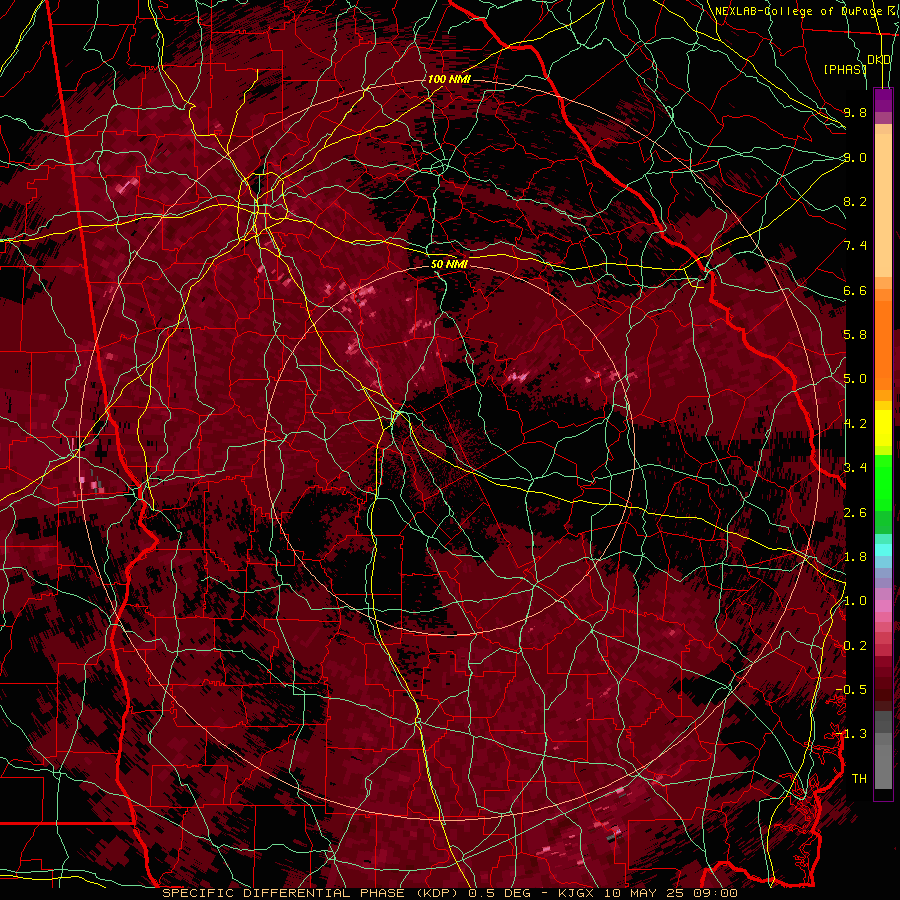Click the TH label on the legend

pos(859,779)
